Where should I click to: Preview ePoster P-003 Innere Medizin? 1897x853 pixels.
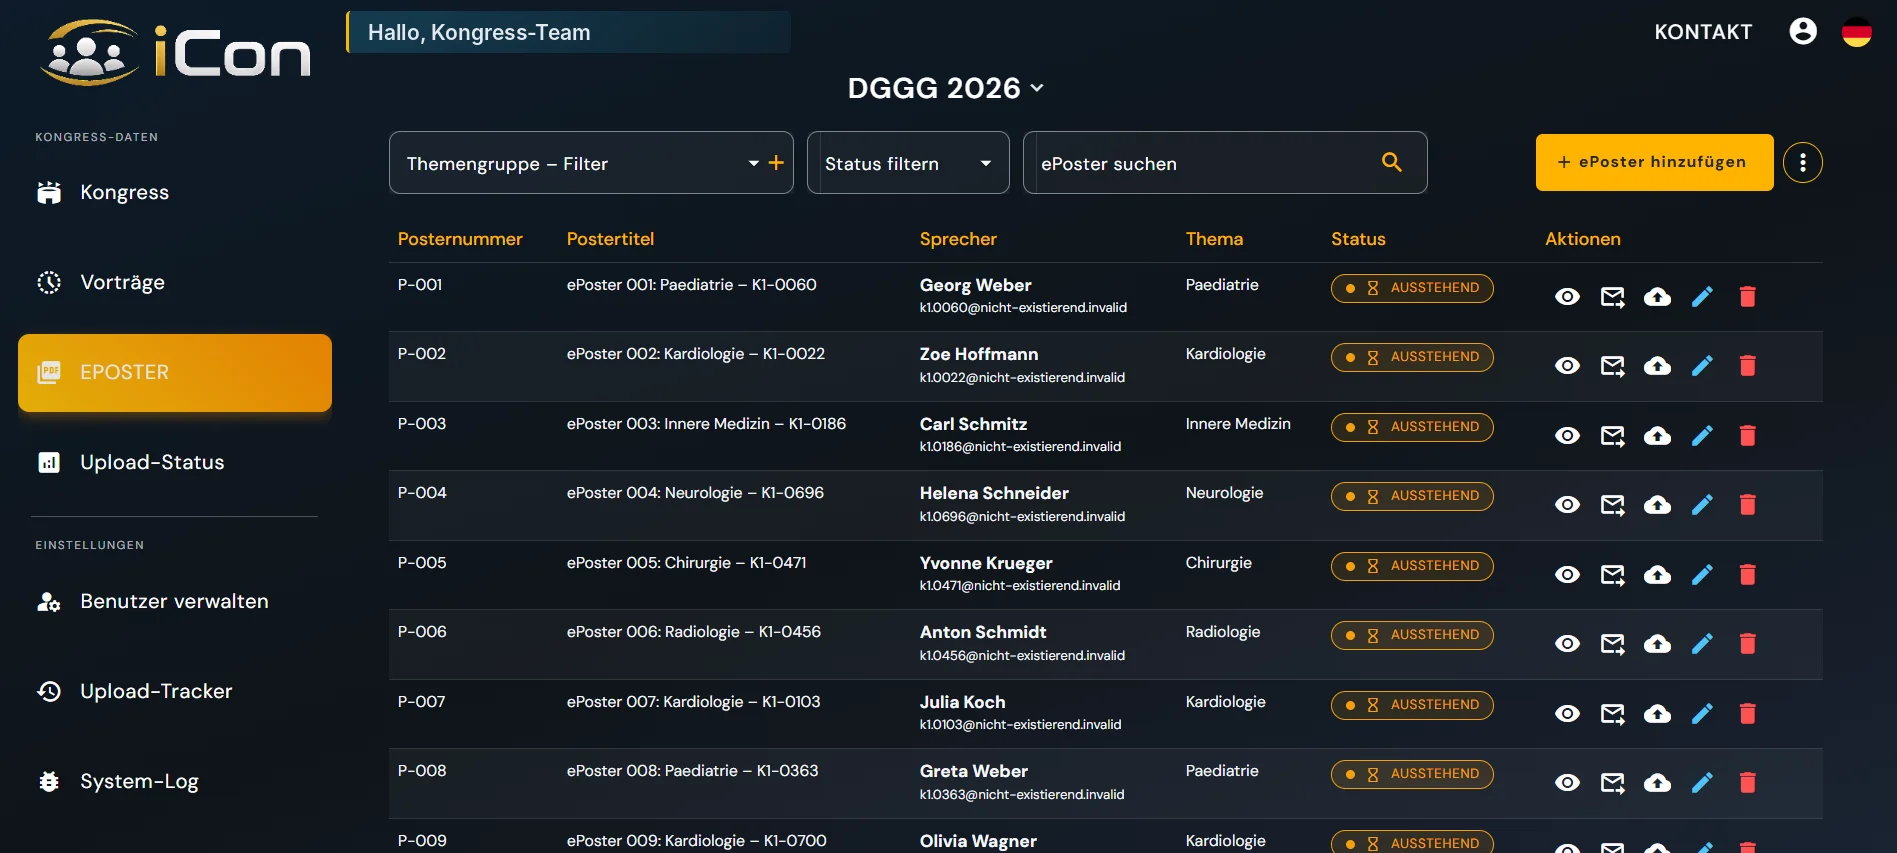coord(1567,436)
